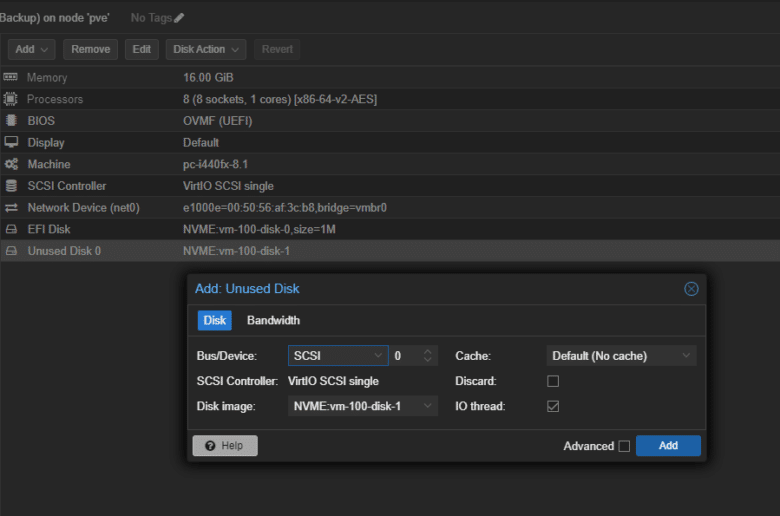Click the Edit button

tap(142, 49)
